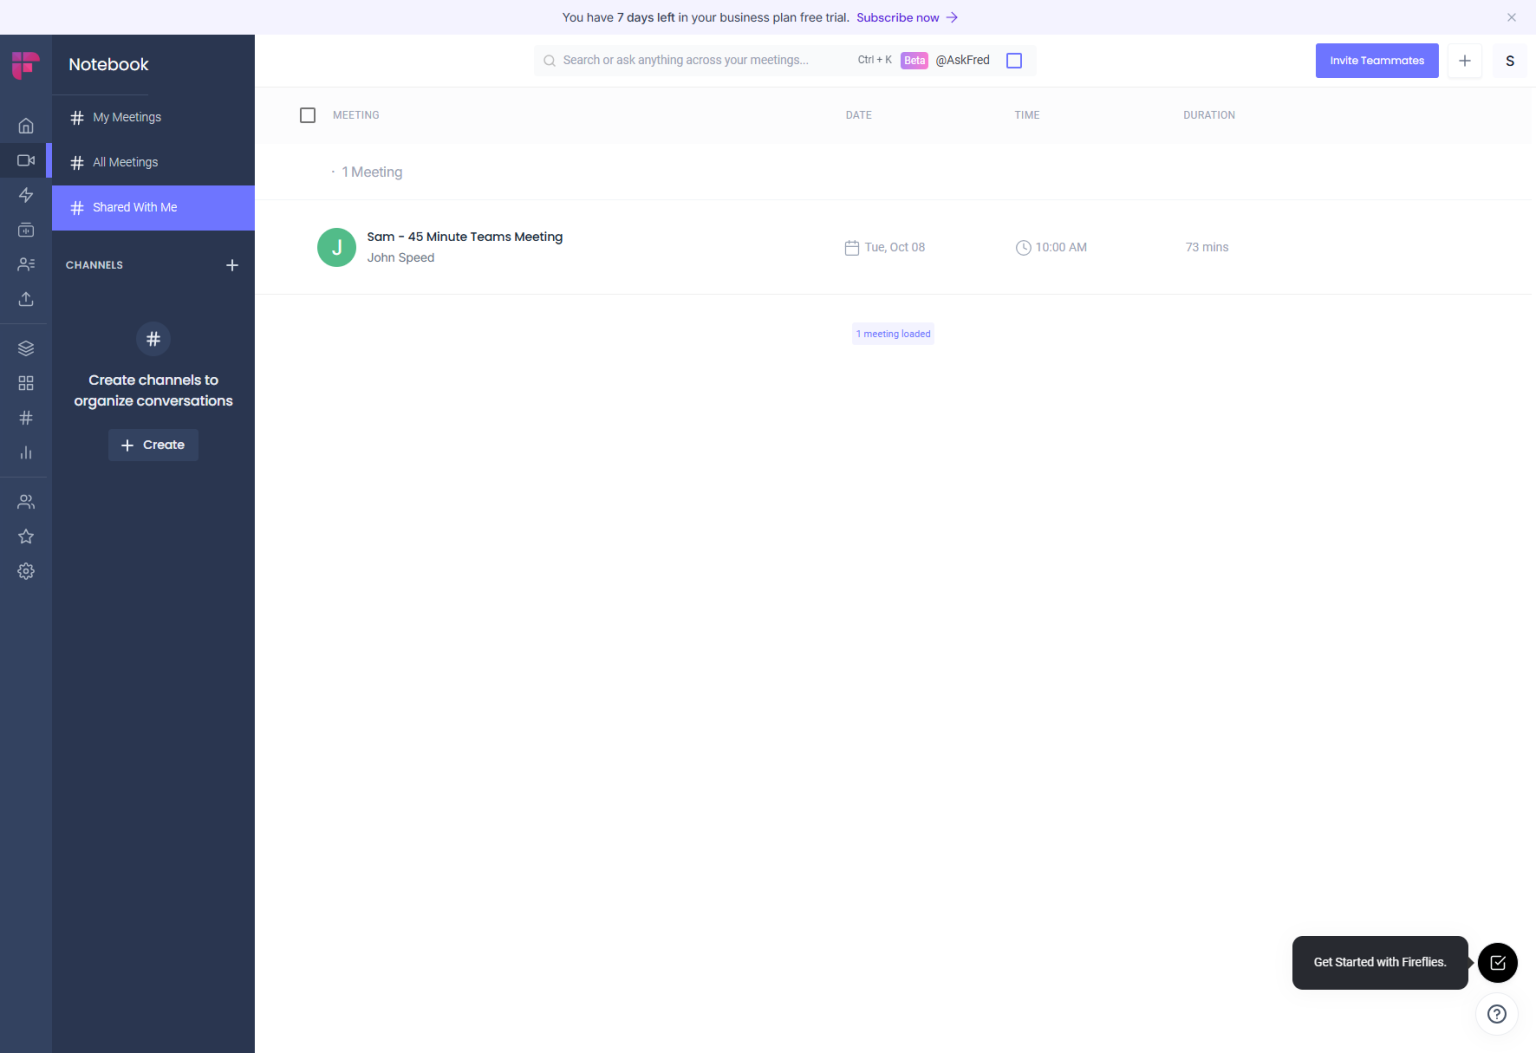Open the apps grid icon in sidebar

click(x=26, y=383)
